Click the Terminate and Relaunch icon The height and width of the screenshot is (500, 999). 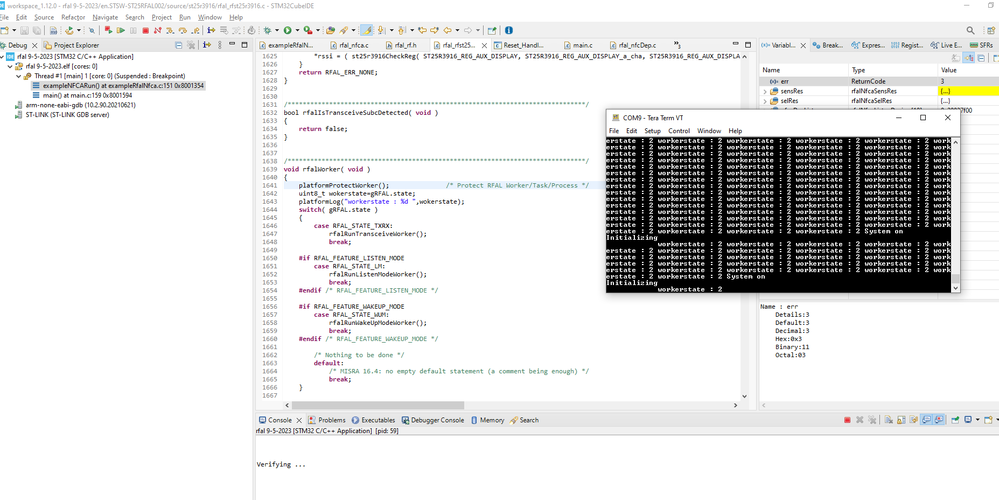point(108,30)
